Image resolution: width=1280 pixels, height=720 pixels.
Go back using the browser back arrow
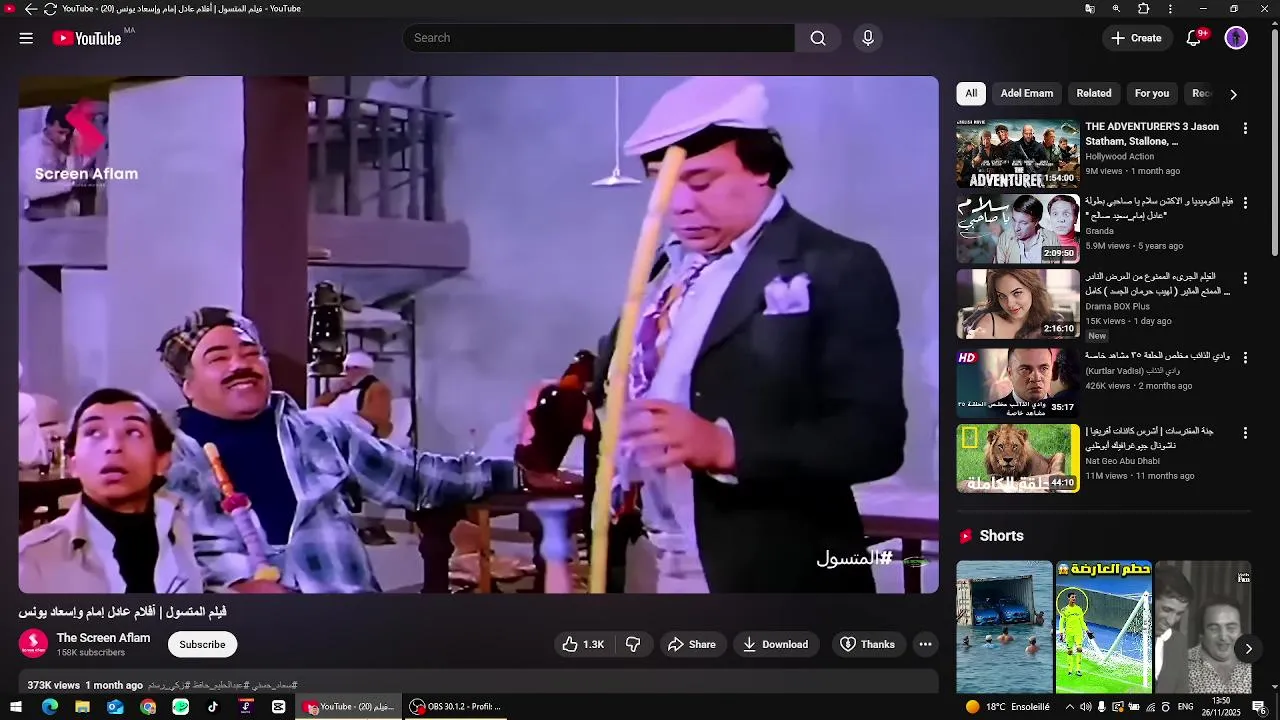30,9
